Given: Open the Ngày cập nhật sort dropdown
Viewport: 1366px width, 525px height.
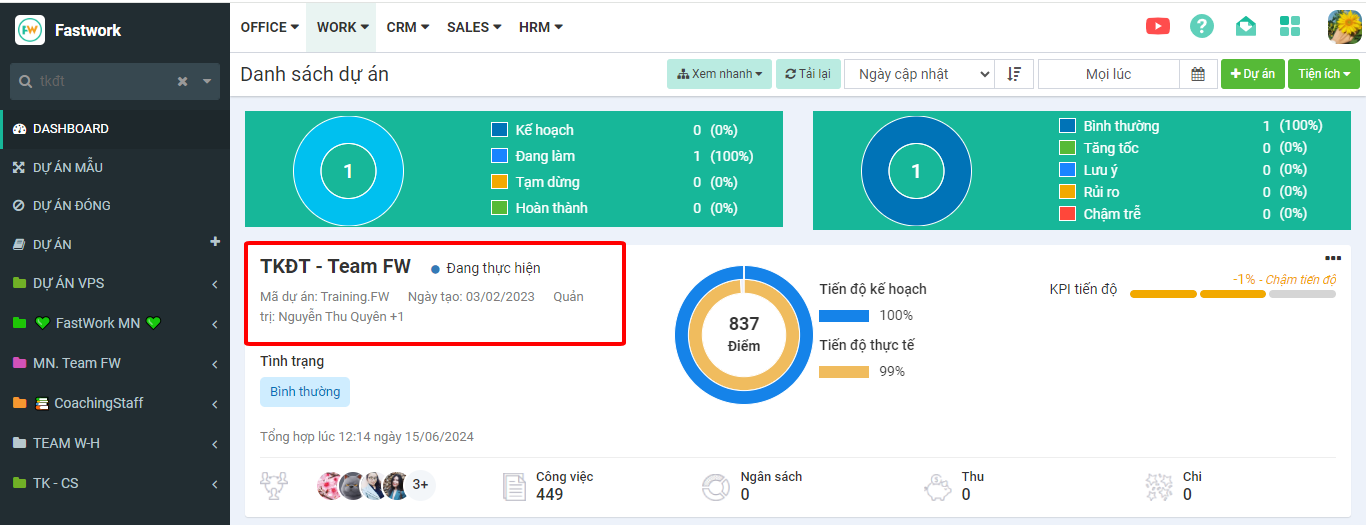Looking at the screenshot, I should [x=919, y=74].
